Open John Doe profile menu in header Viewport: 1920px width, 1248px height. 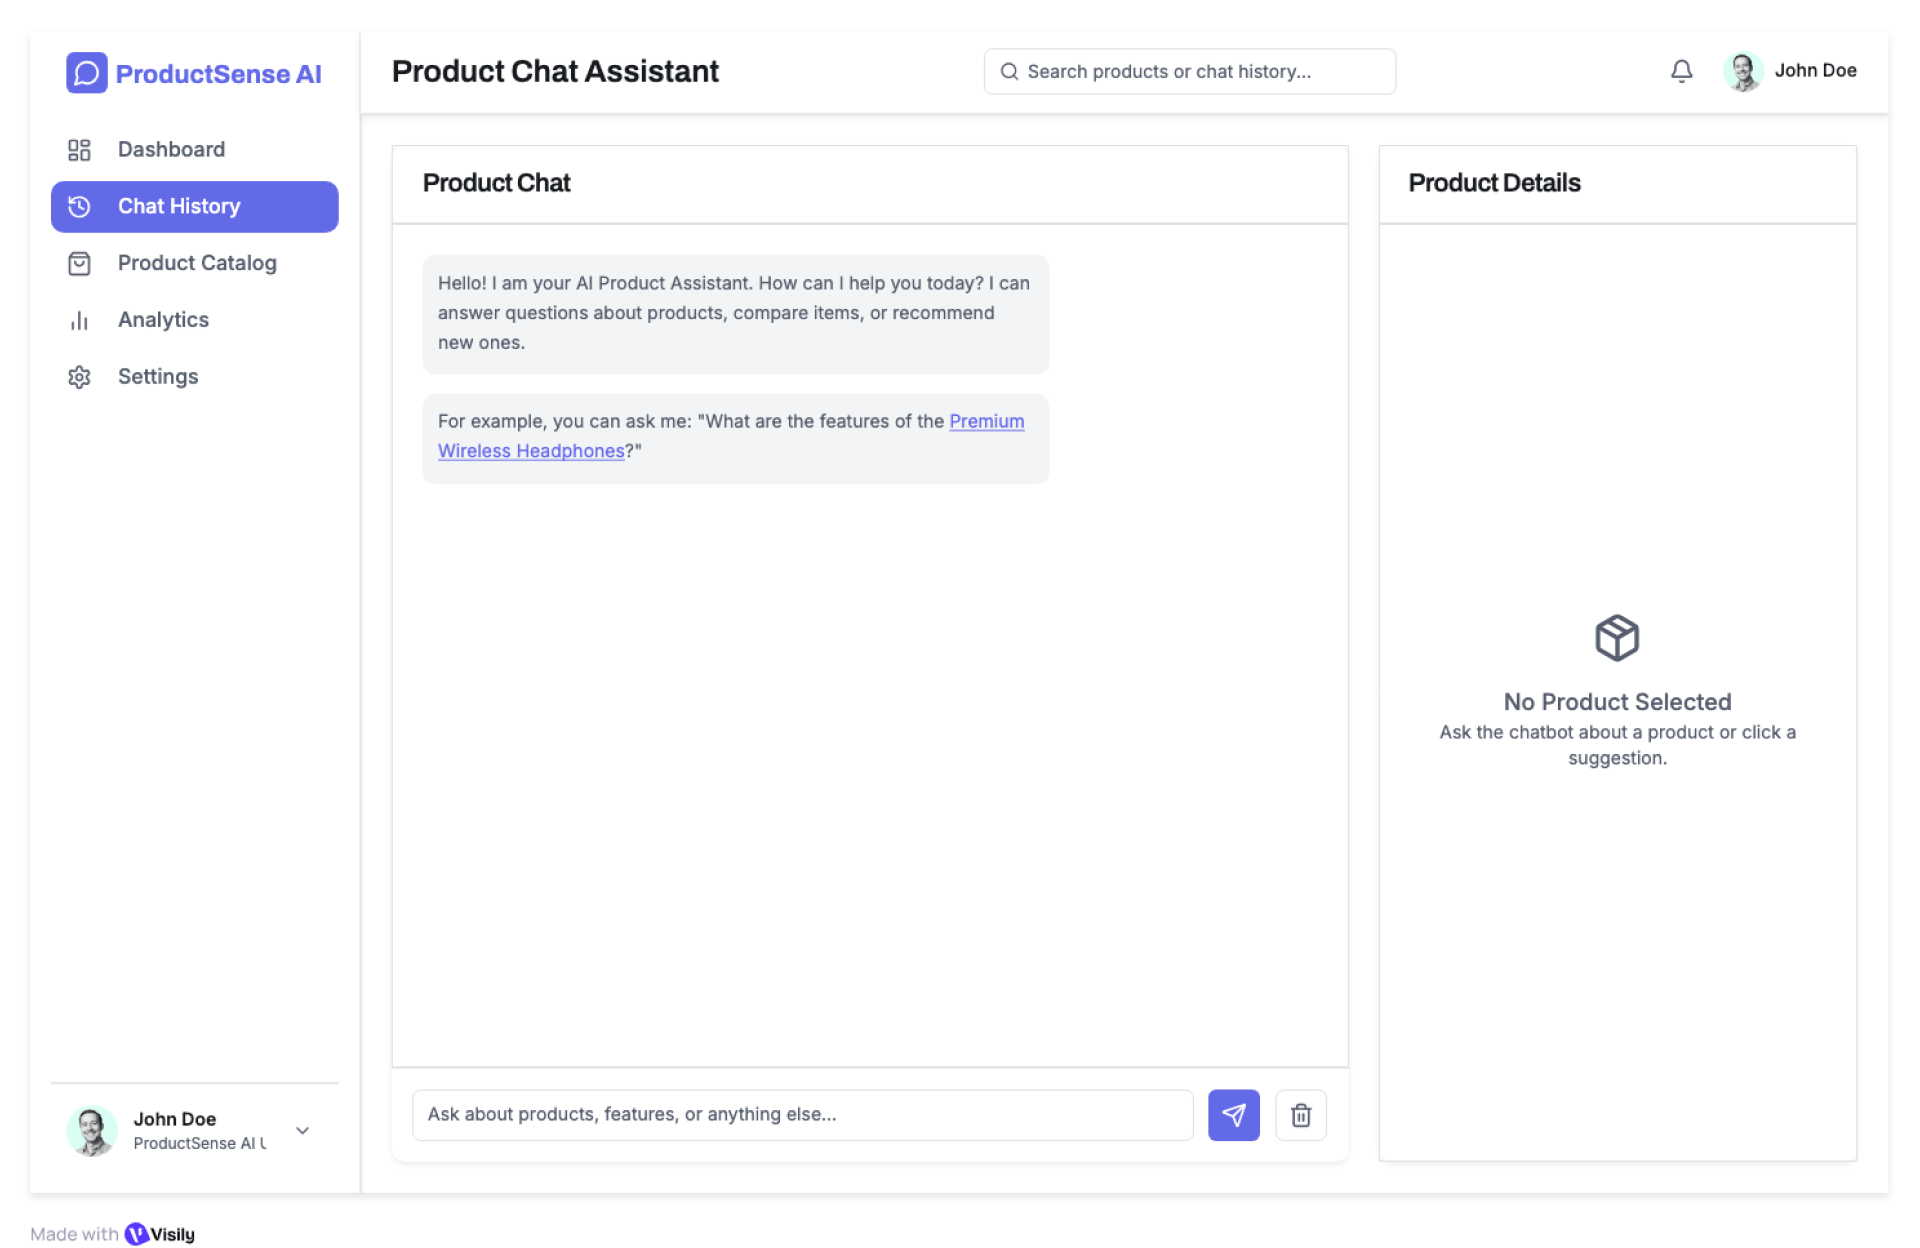[1790, 71]
